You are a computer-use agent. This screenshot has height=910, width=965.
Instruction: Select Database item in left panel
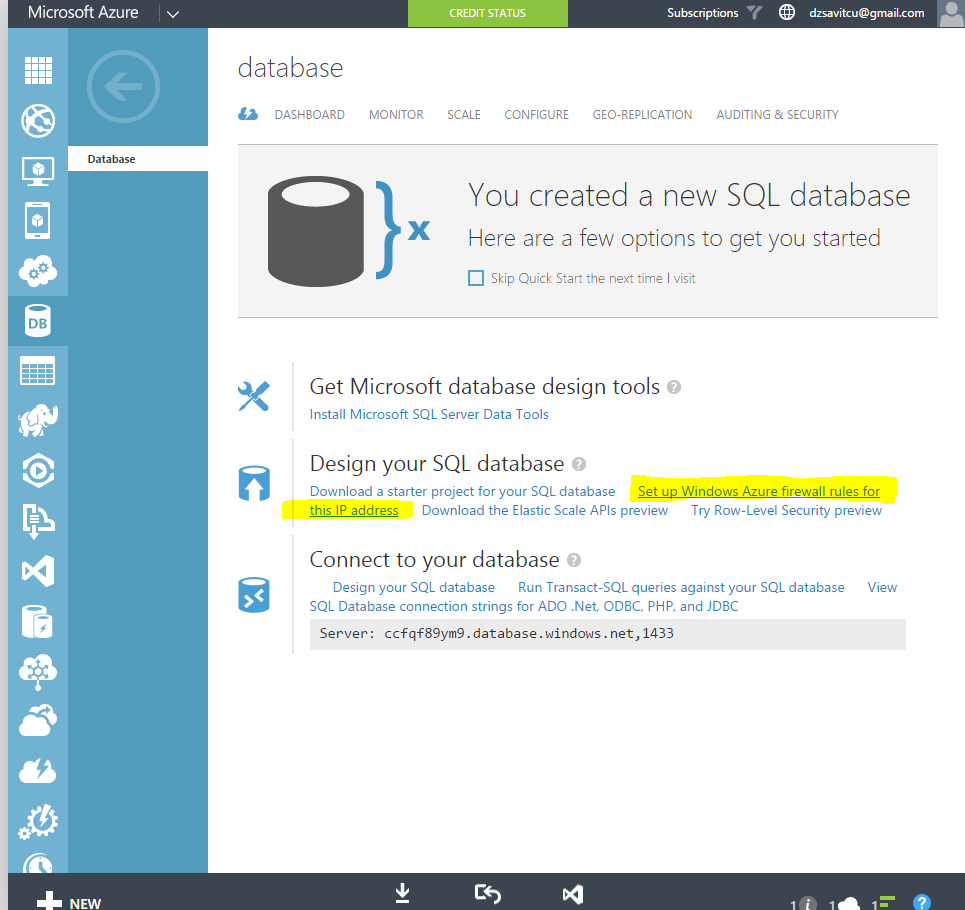[138, 159]
